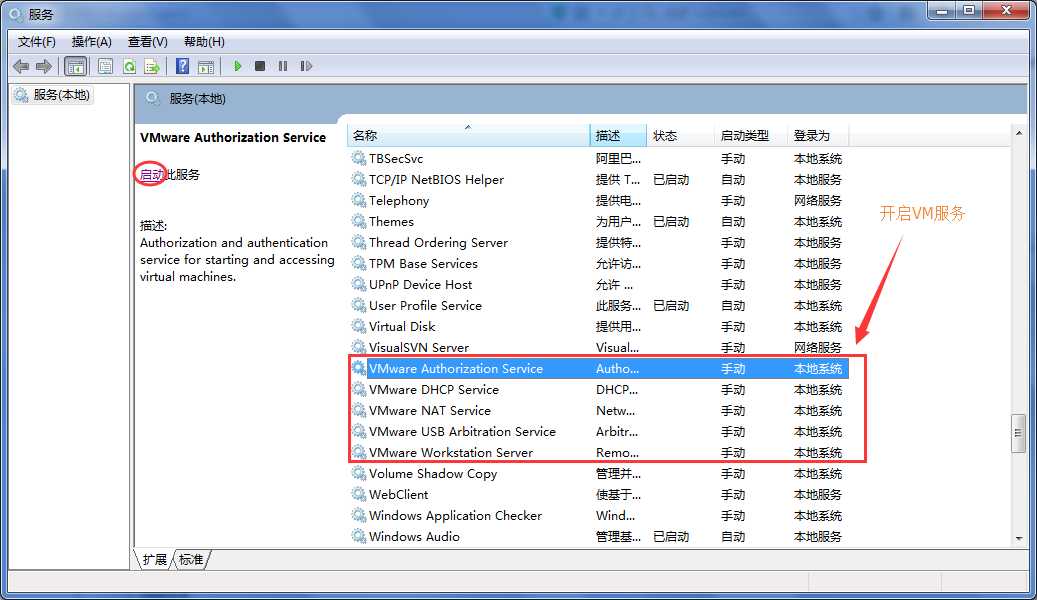Select the TBSecSvc service row
The height and width of the screenshot is (600, 1037).
point(599,159)
